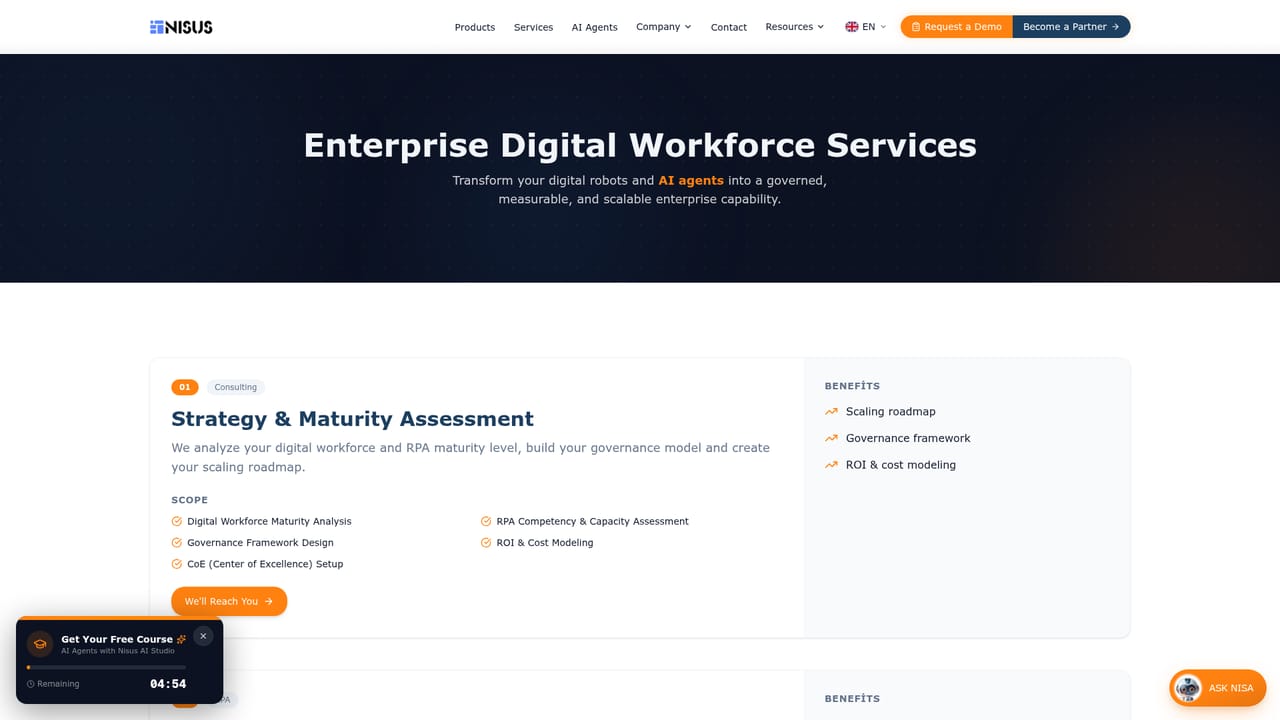Click check icon beside Digital Workforce Maturity Analysis
The width and height of the screenshot is (1280, 720).
[x=177, y=521]
